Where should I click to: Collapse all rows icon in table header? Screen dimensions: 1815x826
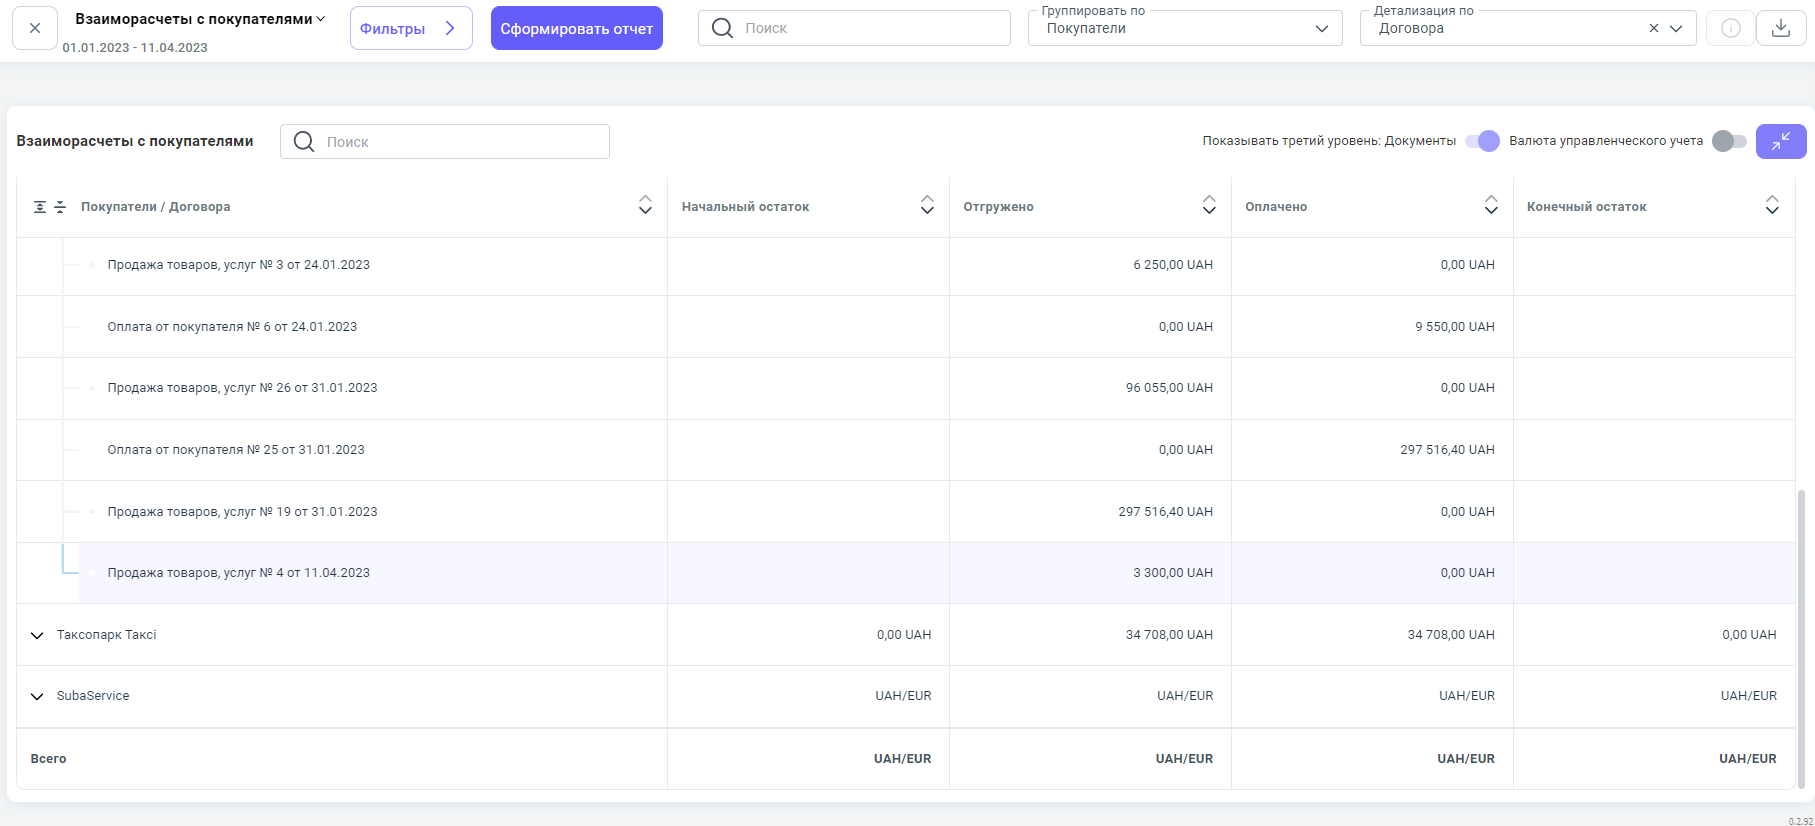[x=60, y=207]
